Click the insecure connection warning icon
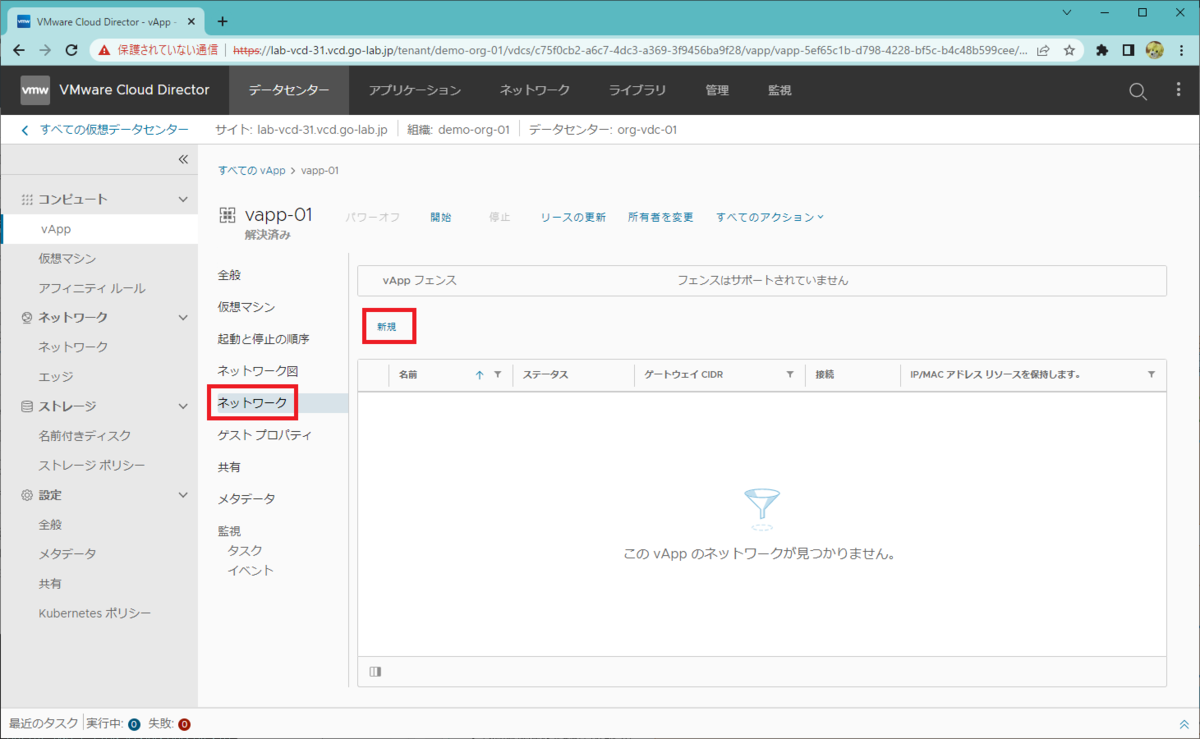Viewport: 1200px width, 739px height. [104, 49]
